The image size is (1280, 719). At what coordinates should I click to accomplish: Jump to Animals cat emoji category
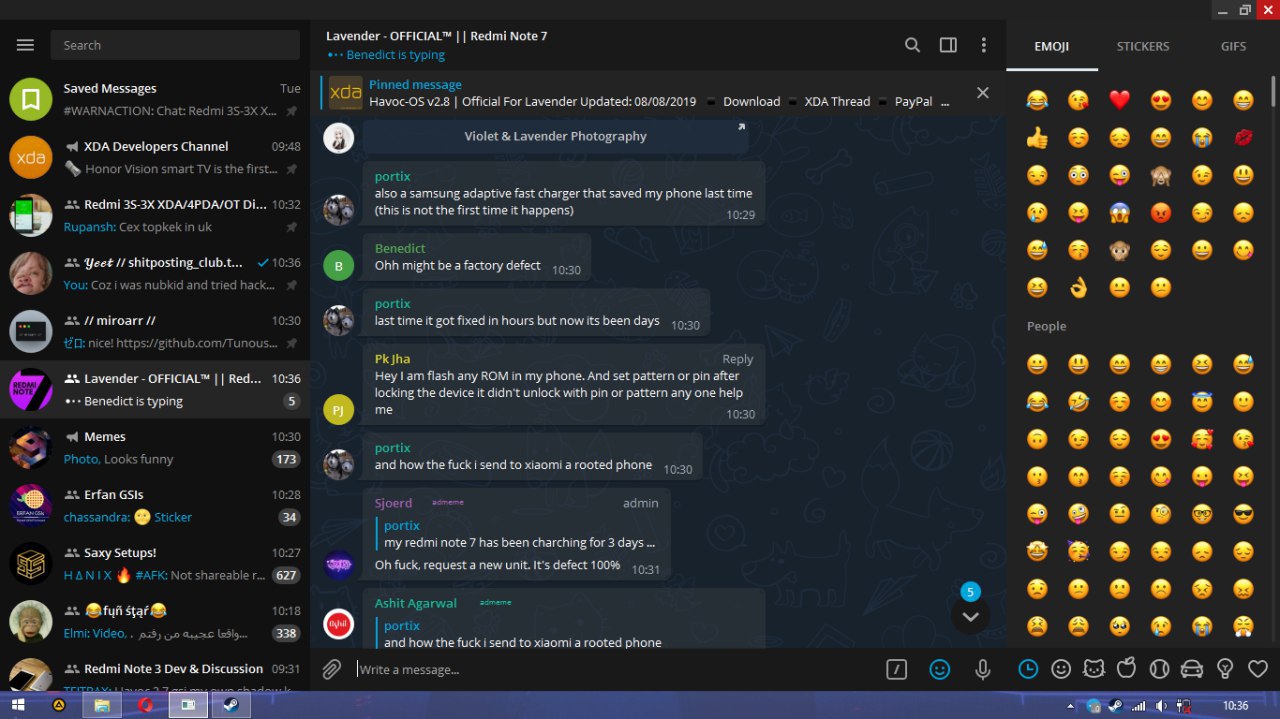(x=1094, y=669)
